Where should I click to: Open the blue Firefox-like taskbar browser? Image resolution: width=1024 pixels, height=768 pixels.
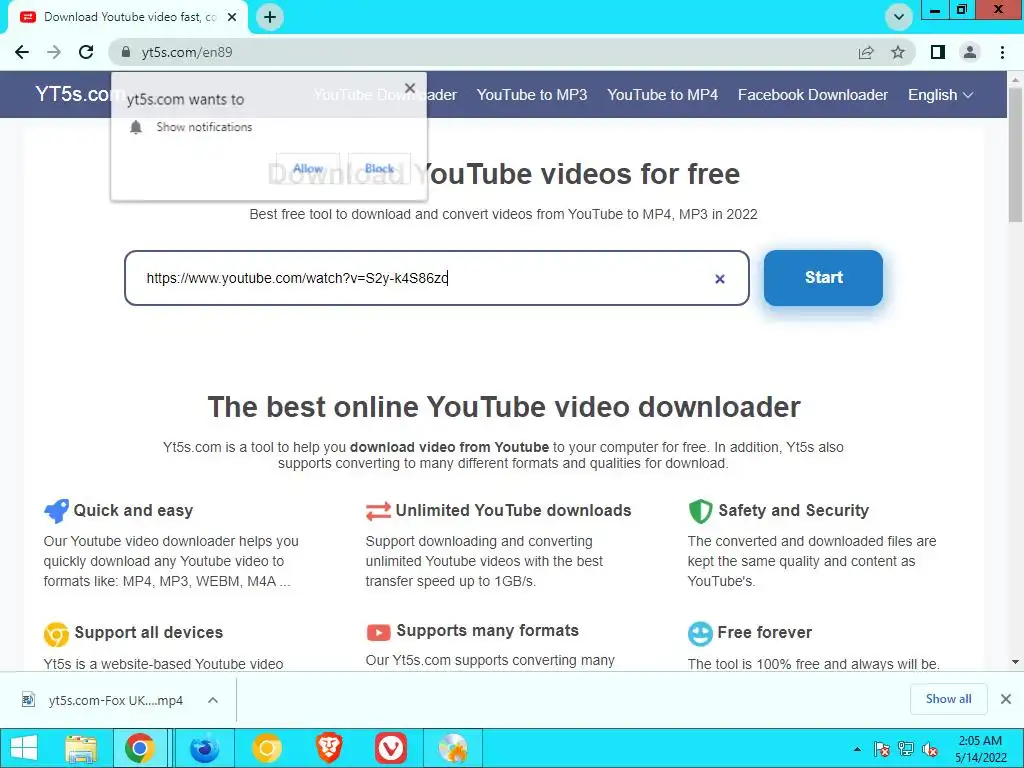[x=204, y=748]
